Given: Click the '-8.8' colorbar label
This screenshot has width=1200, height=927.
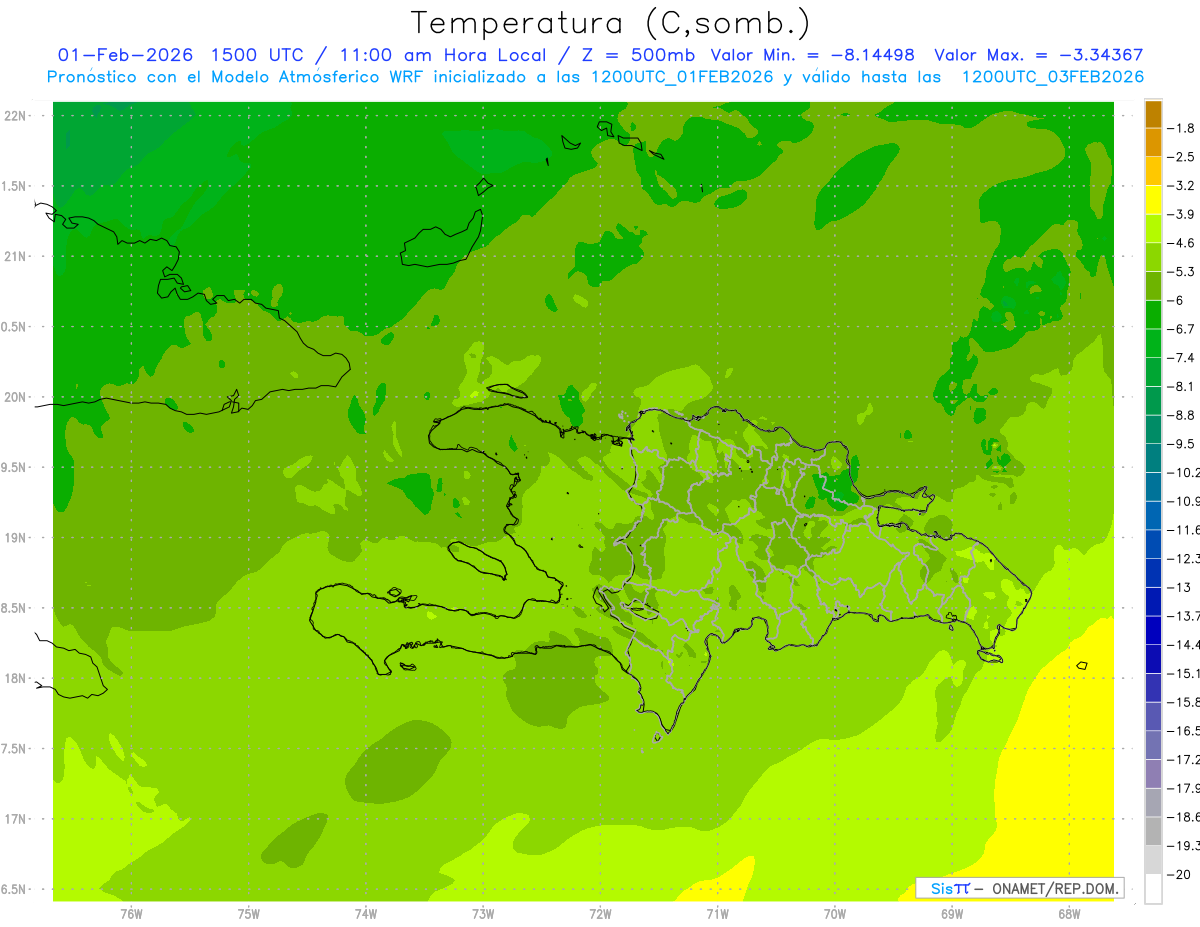Looking at the screenshot, I should [1182, 415].
